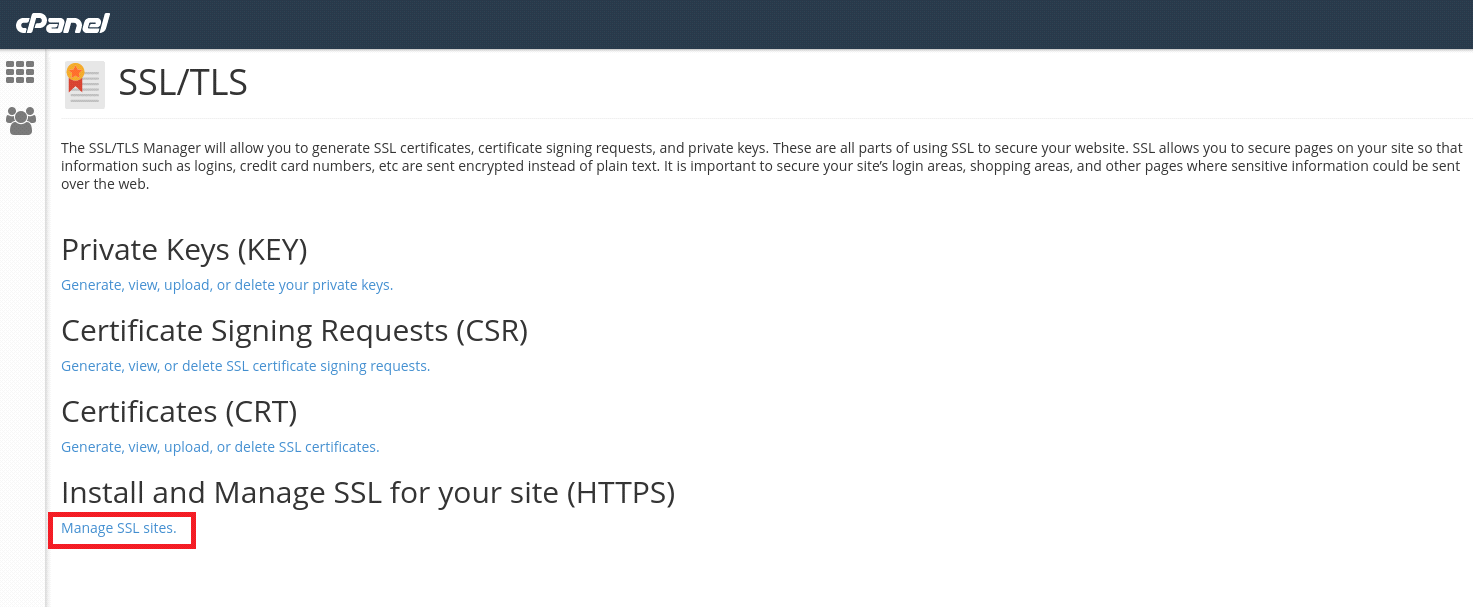Click the SSL/TLS Manager description paragraph
The image size is (1473, 607).
coord(762,166)
